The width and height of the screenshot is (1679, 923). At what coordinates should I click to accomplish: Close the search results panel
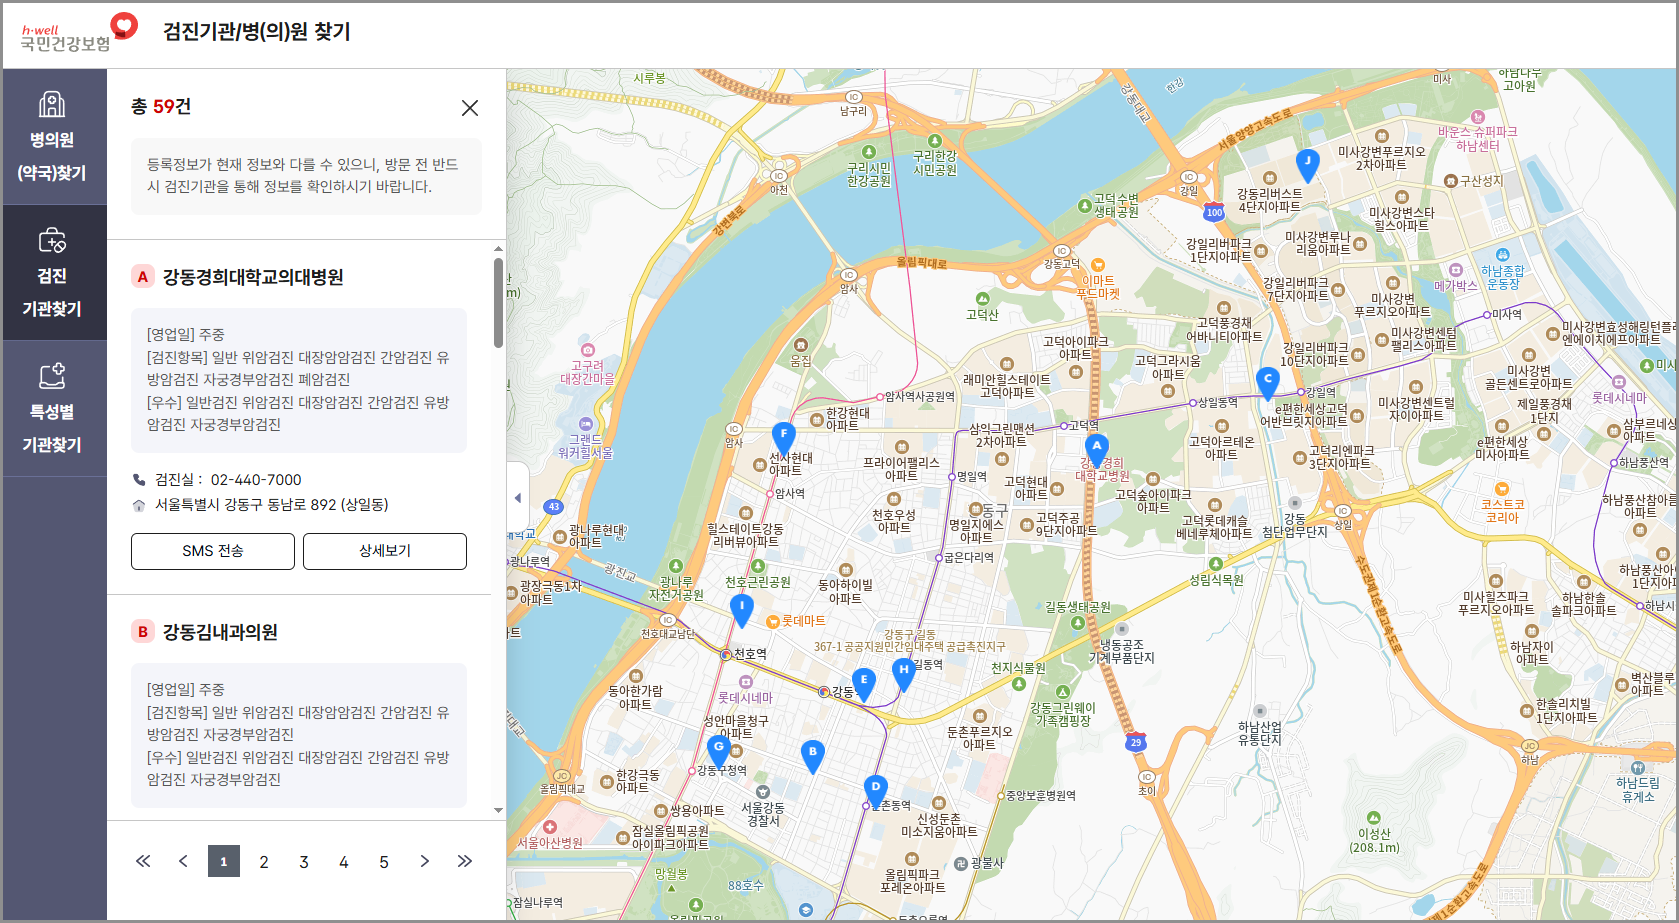click(x=470, y=107)
